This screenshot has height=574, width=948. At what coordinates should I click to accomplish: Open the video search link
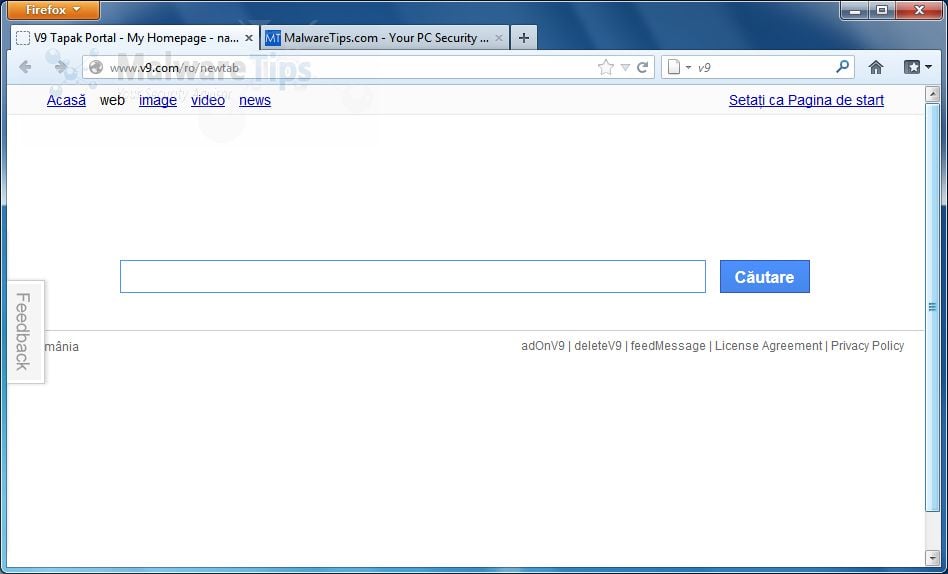208,100
